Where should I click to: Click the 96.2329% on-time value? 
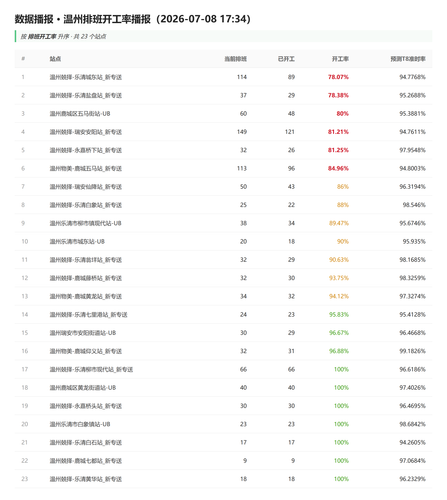[x=413, y=479]
